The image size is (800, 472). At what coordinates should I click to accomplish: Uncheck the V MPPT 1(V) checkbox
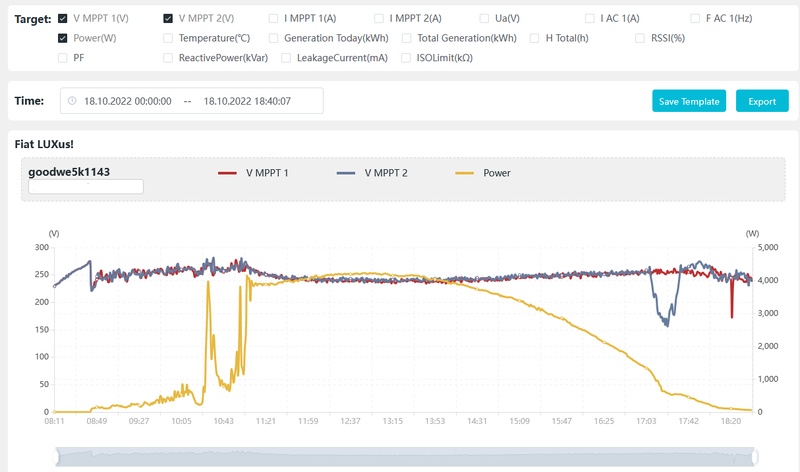[63, 18]
